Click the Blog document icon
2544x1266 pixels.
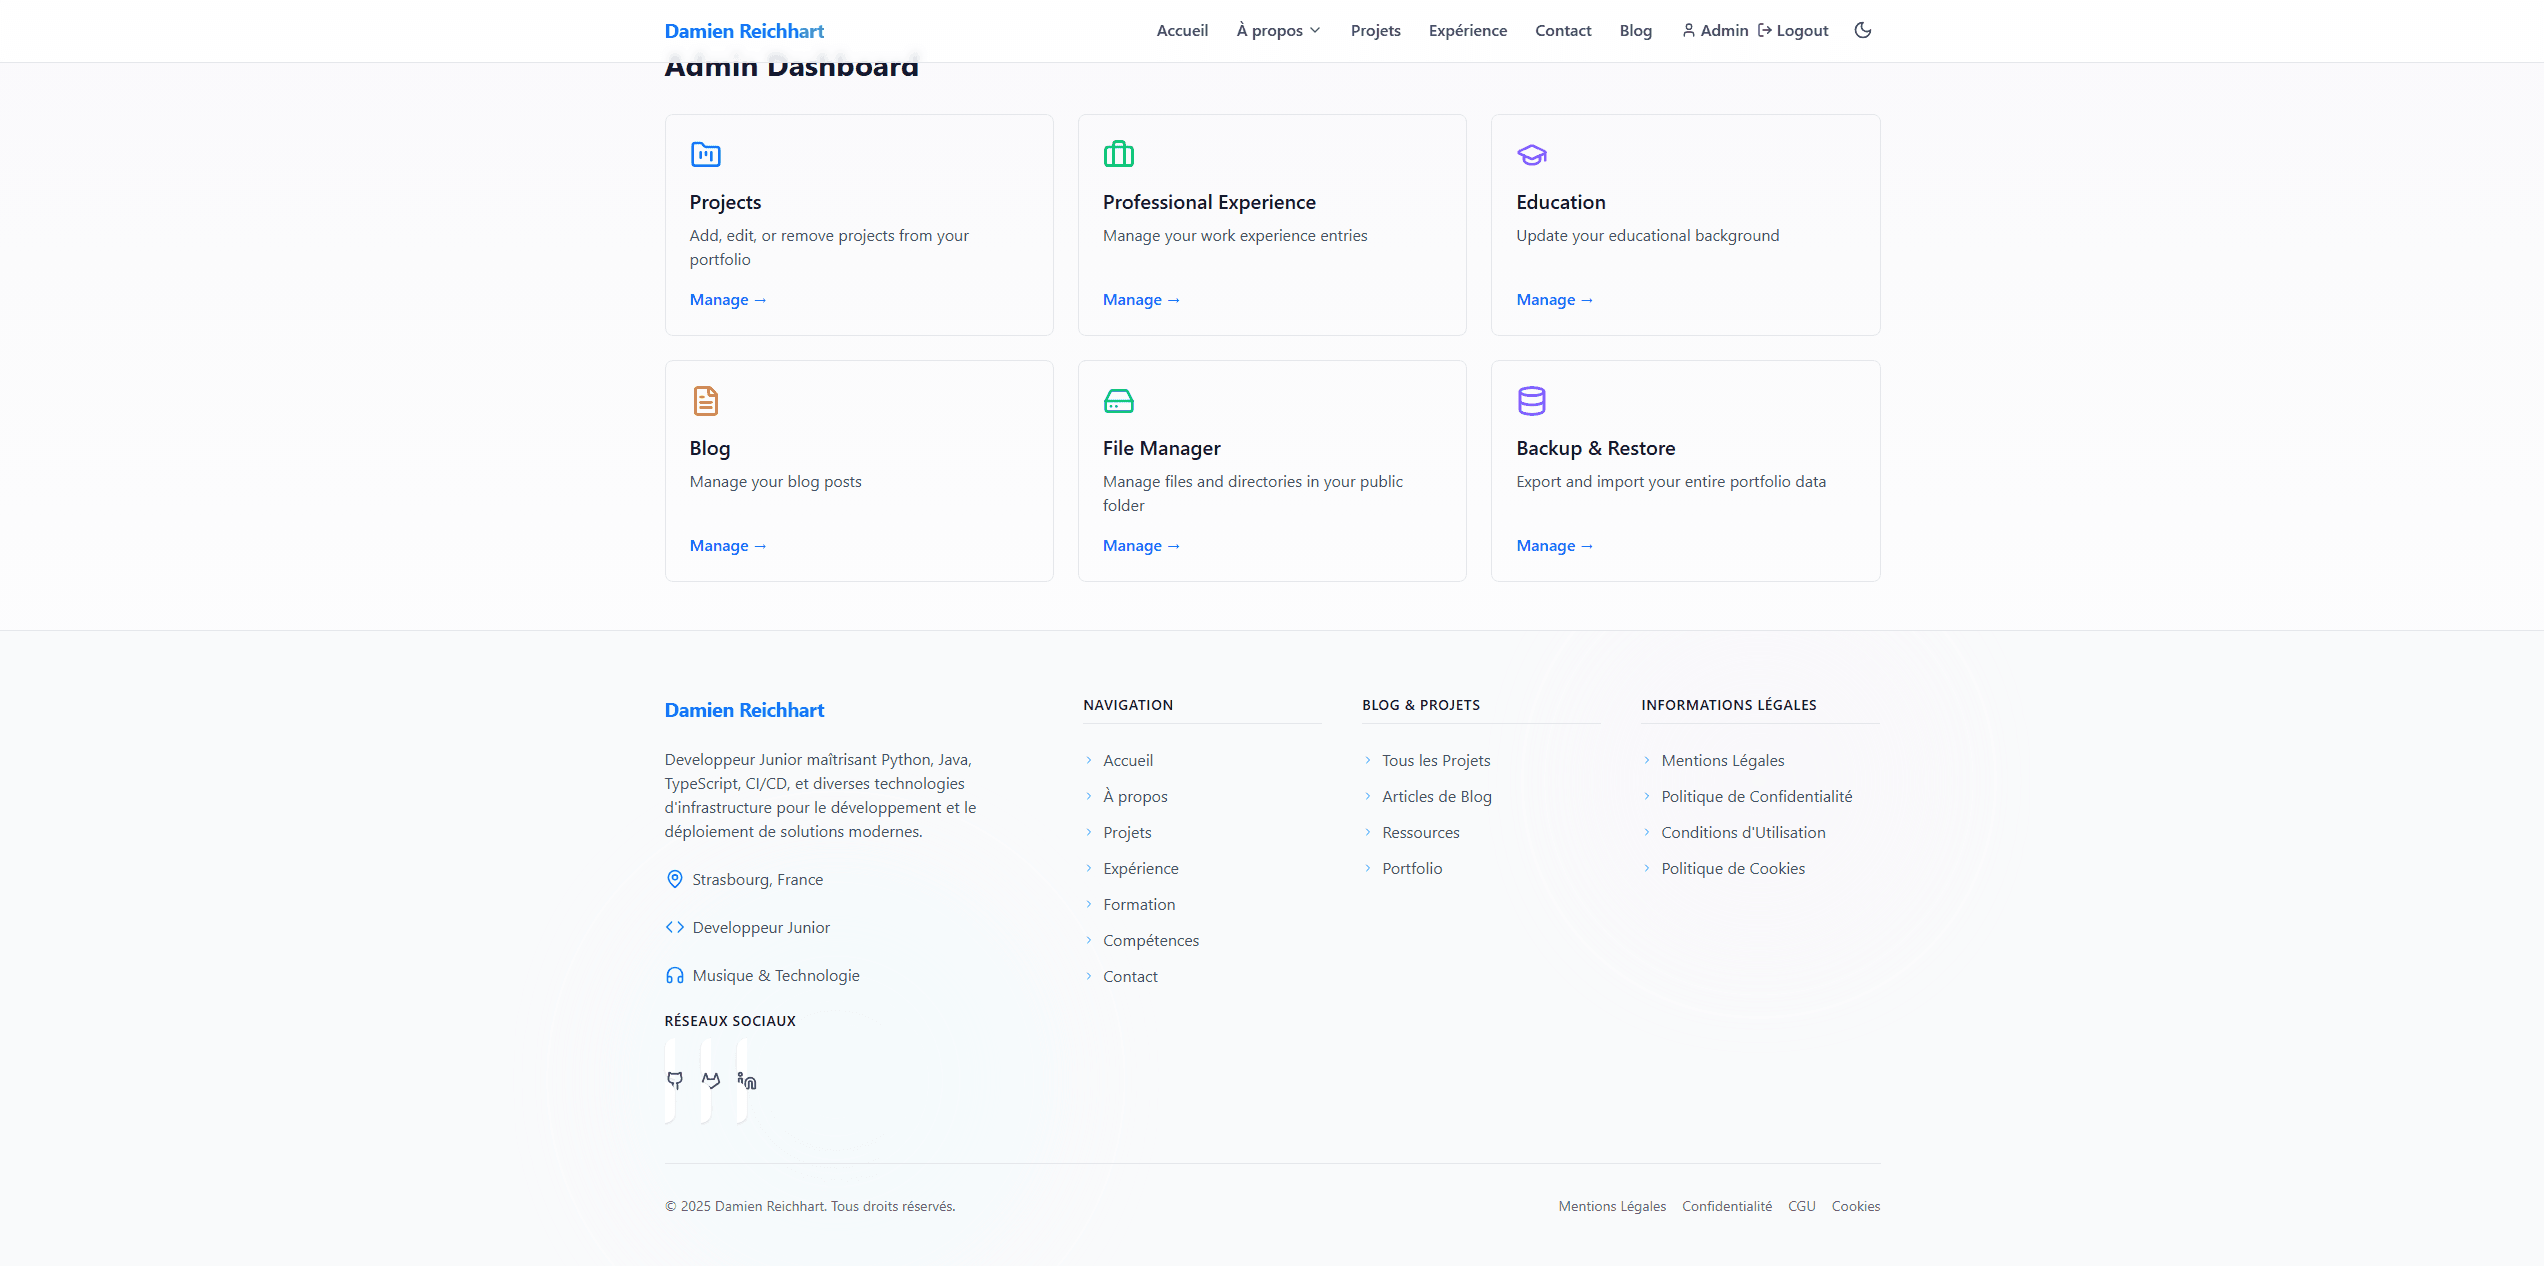click(x=706, y=400)
